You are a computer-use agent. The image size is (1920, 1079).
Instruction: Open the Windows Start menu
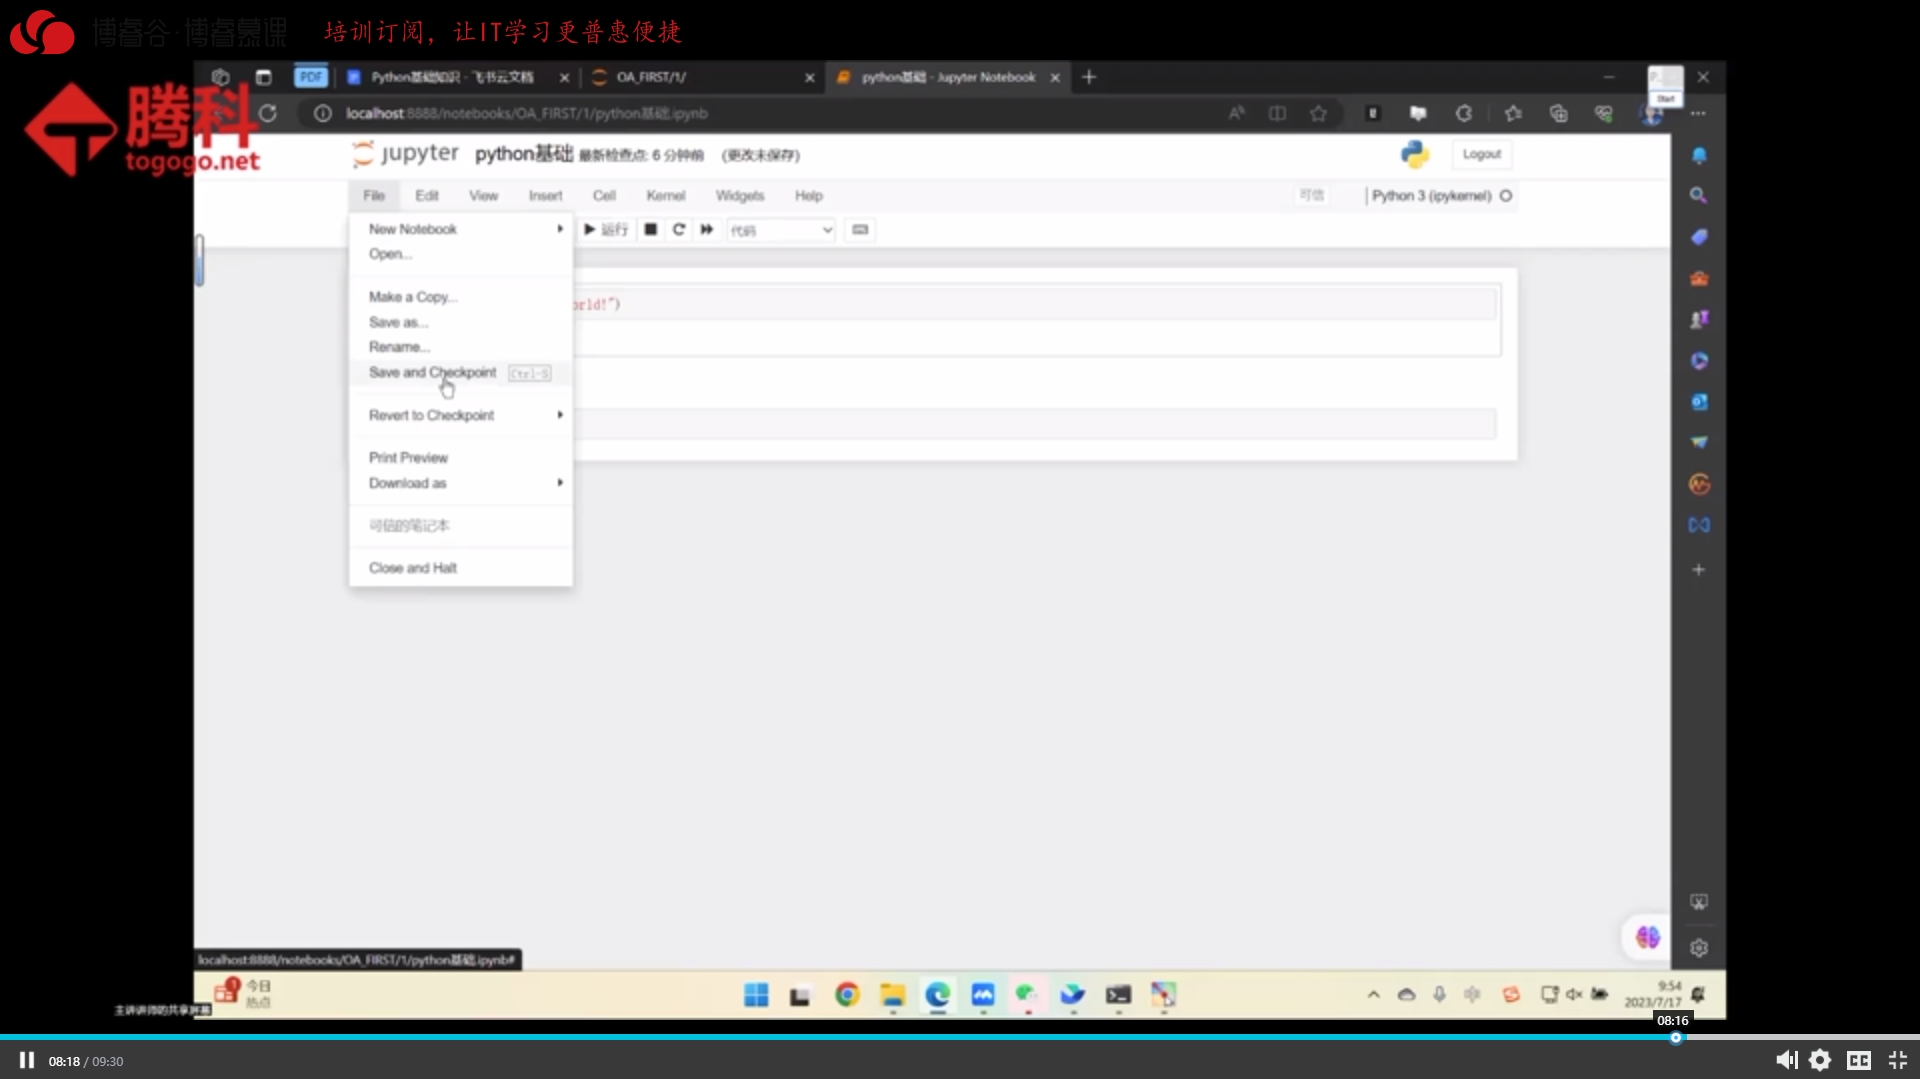coord(756,995)
